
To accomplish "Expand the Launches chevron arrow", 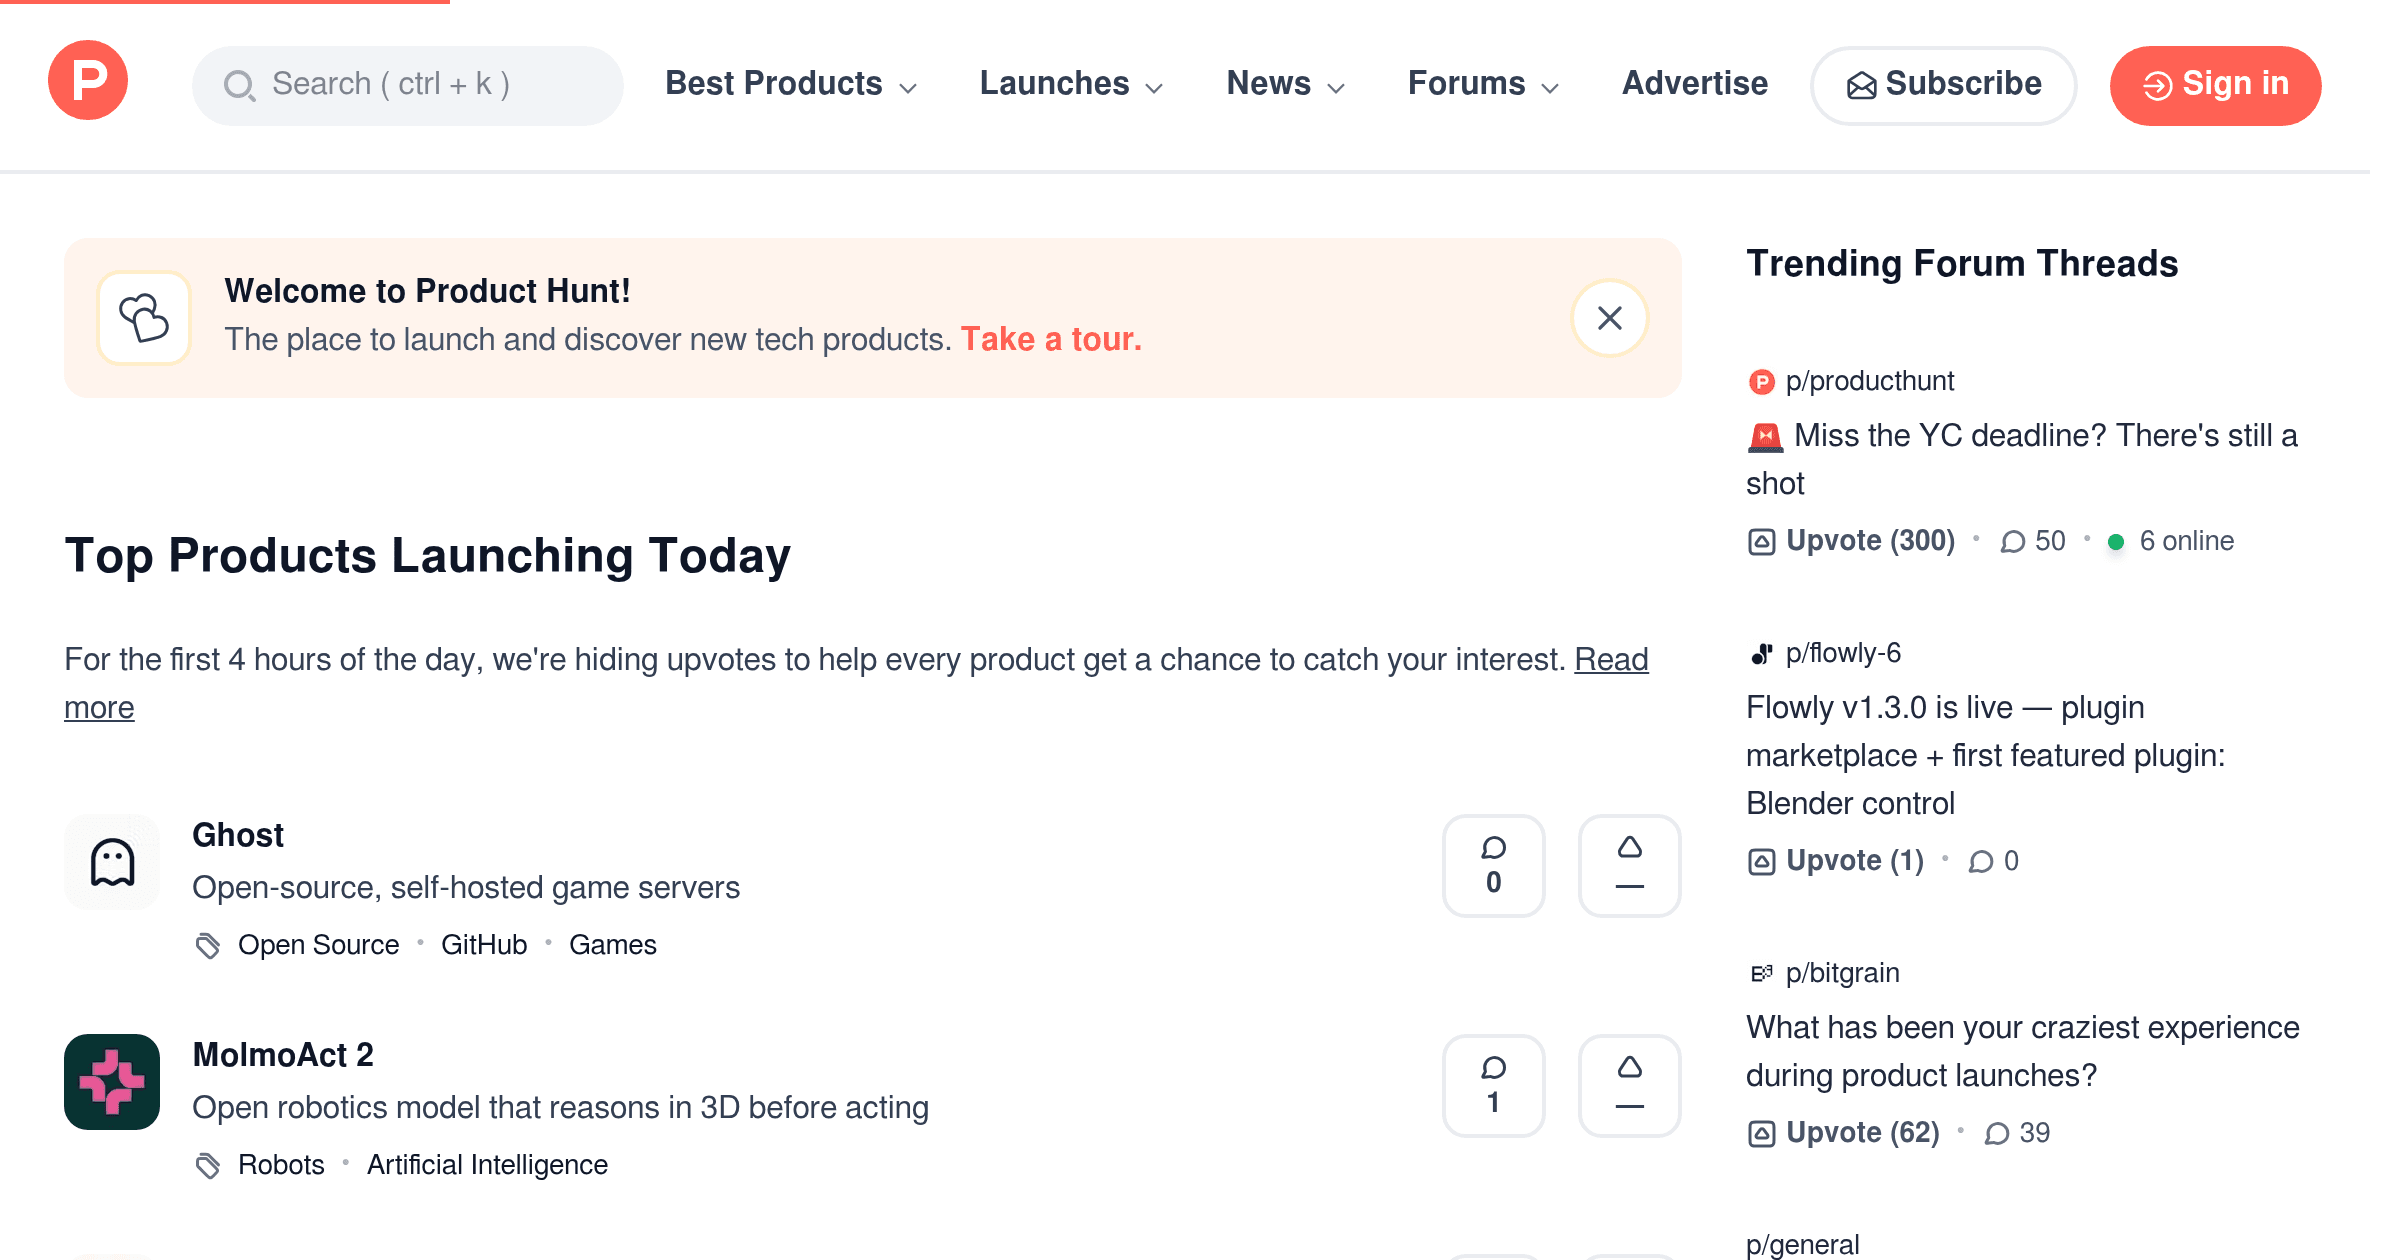I will pos(1154,88).
